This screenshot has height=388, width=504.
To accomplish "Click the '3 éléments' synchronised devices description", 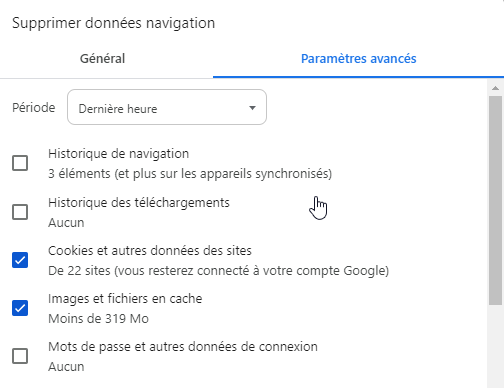I will pyautogui.click(x=190, y=174).
